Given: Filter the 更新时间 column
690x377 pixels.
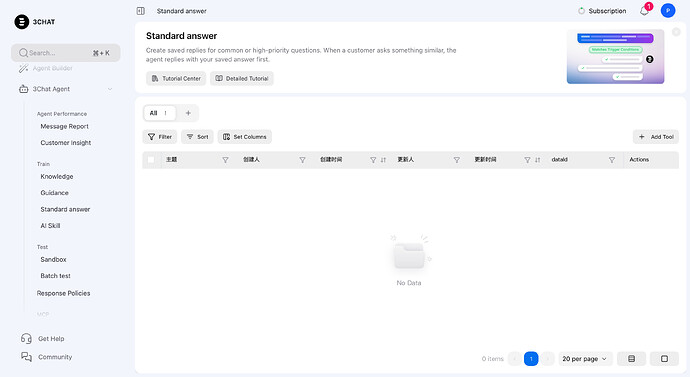Looking at the screenshot, I should [527, 160].
